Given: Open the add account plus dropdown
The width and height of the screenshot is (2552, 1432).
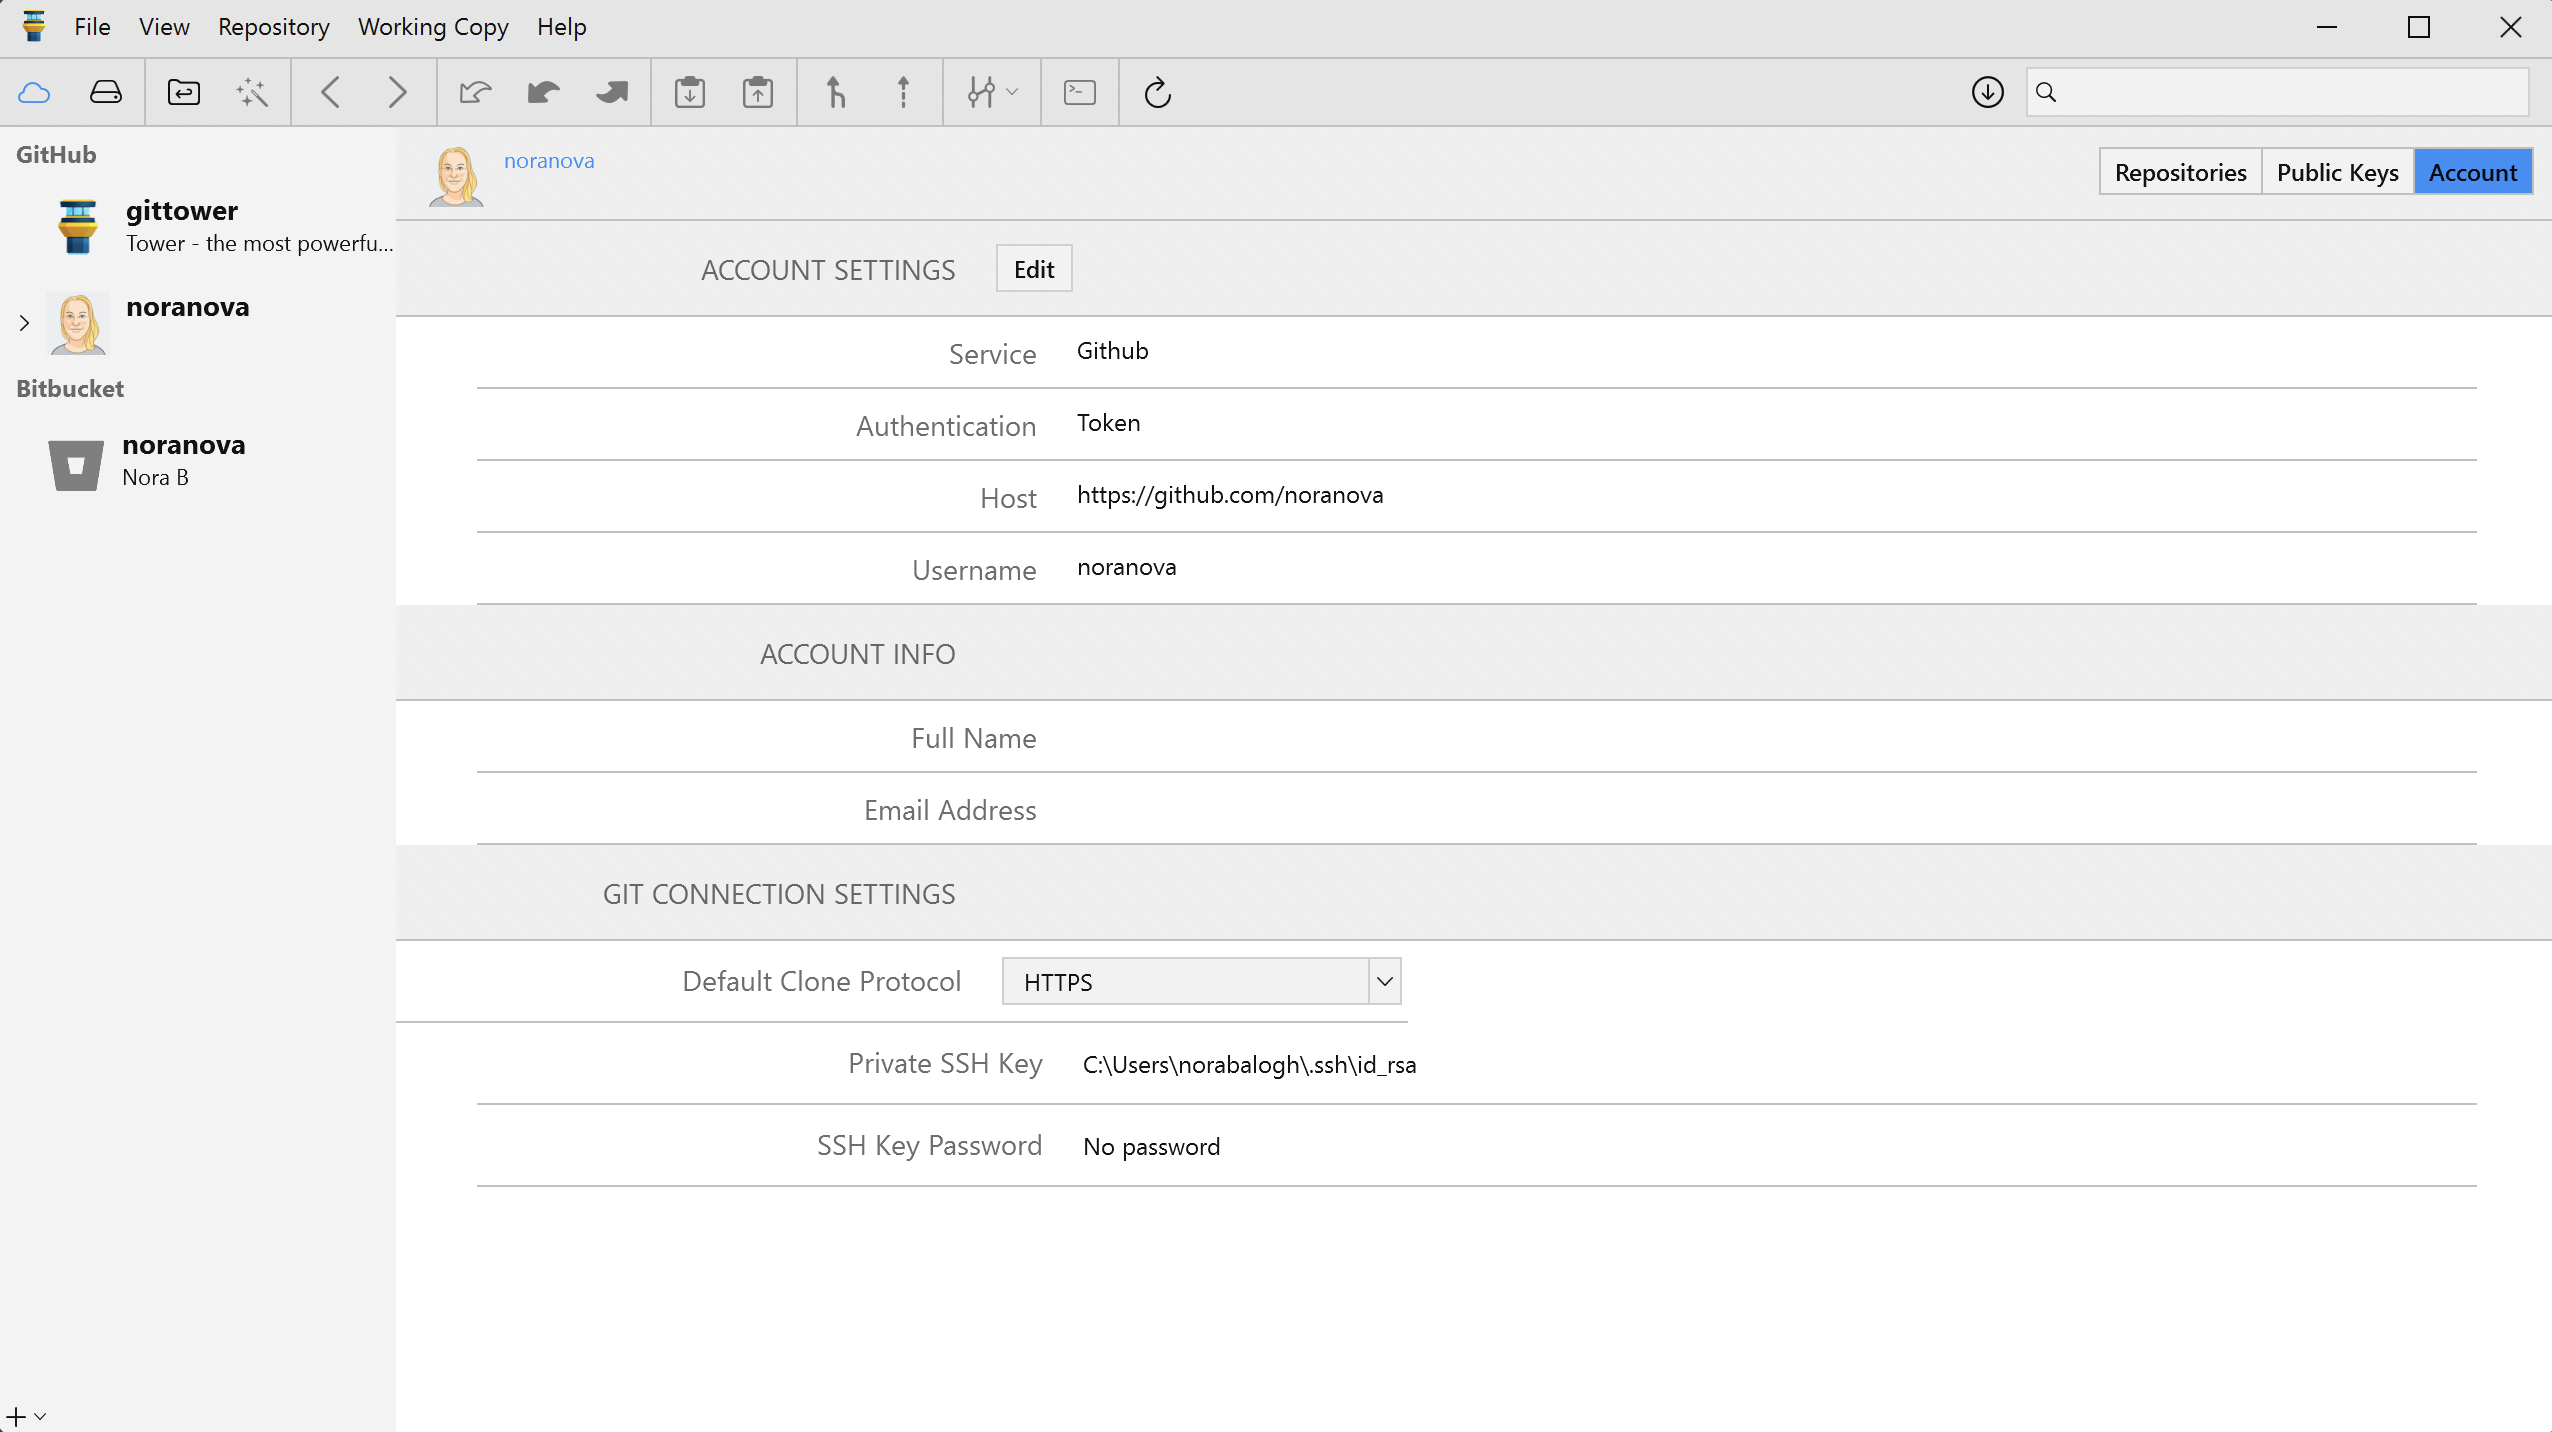Looking at the screenshot, I should [26, 1416].
